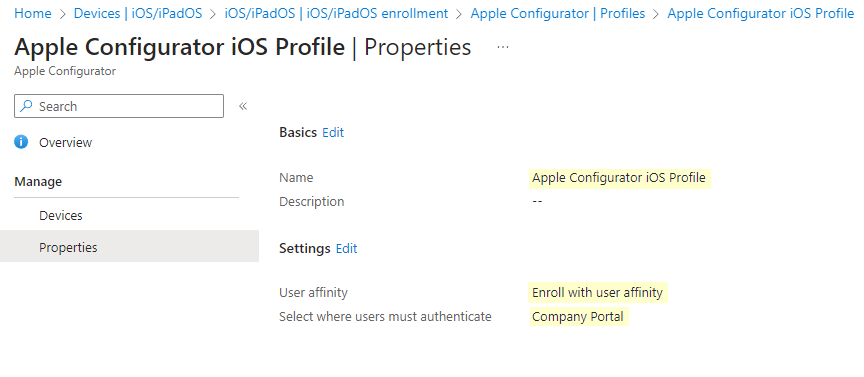Viewport: 864px width, 377px height.
Task: Open the ellipsis more options menu
Action: point(503,47)
